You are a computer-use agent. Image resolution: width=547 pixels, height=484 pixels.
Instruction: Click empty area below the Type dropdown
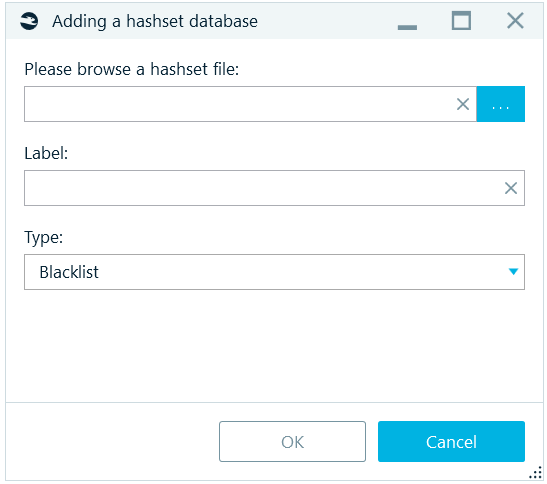[x=274, y=345]
